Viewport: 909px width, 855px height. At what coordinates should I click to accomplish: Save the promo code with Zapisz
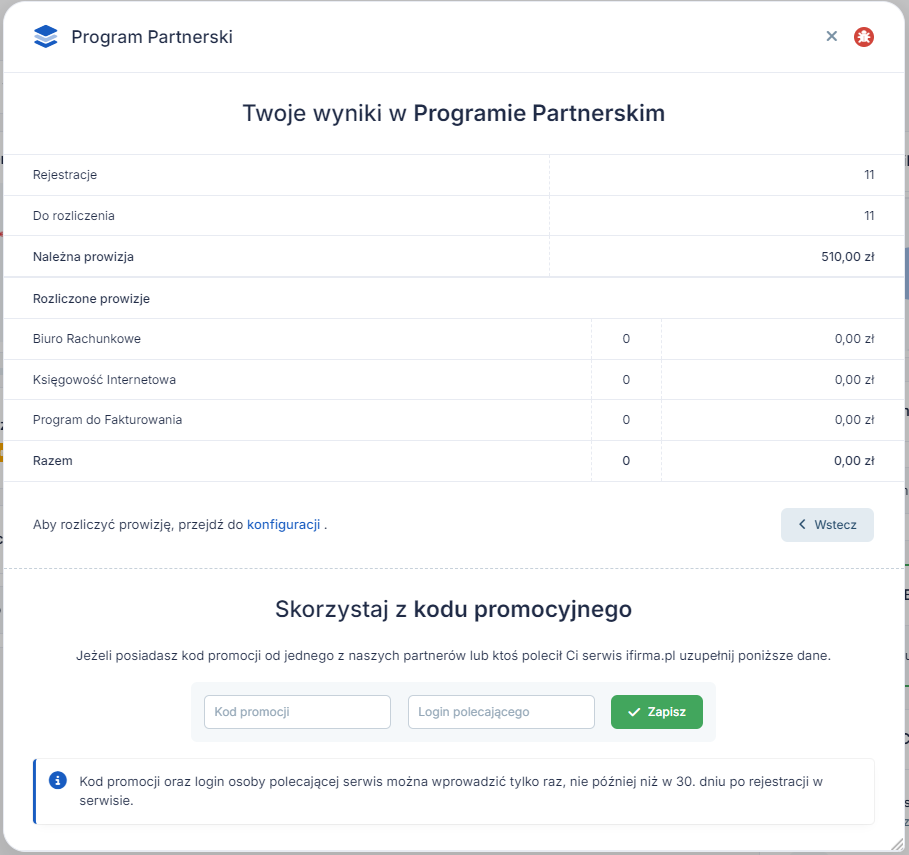point(657,712)
